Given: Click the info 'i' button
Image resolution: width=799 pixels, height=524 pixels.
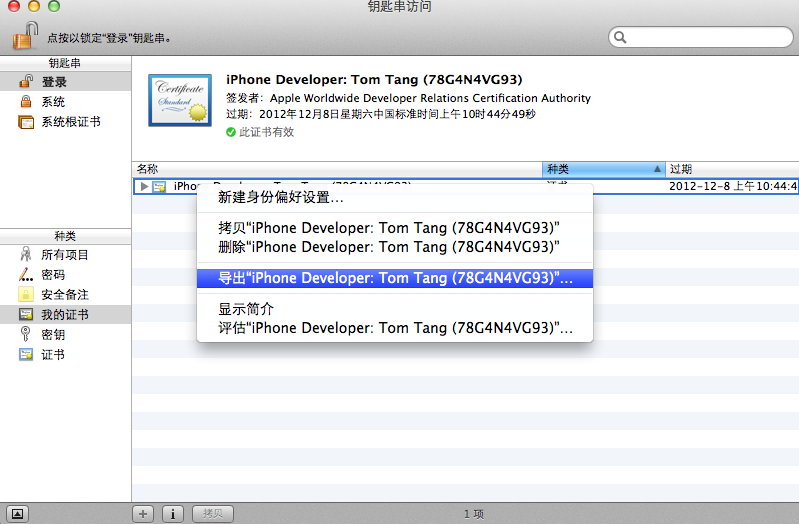Looking at the screenshot, I should (173, 514).
